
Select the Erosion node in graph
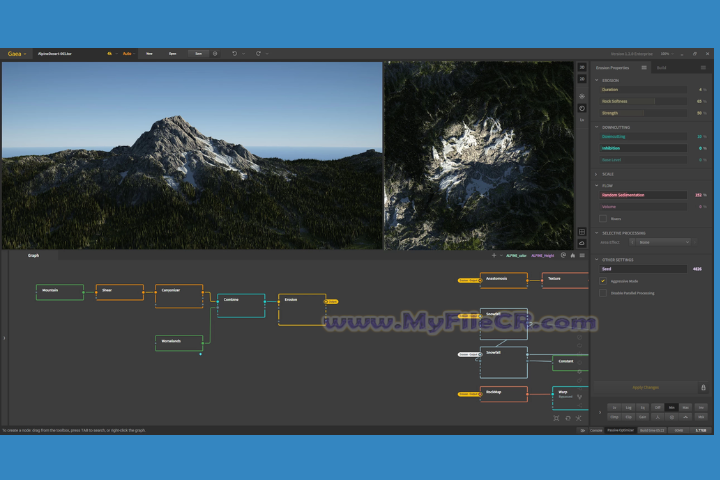tap(301, 309)
